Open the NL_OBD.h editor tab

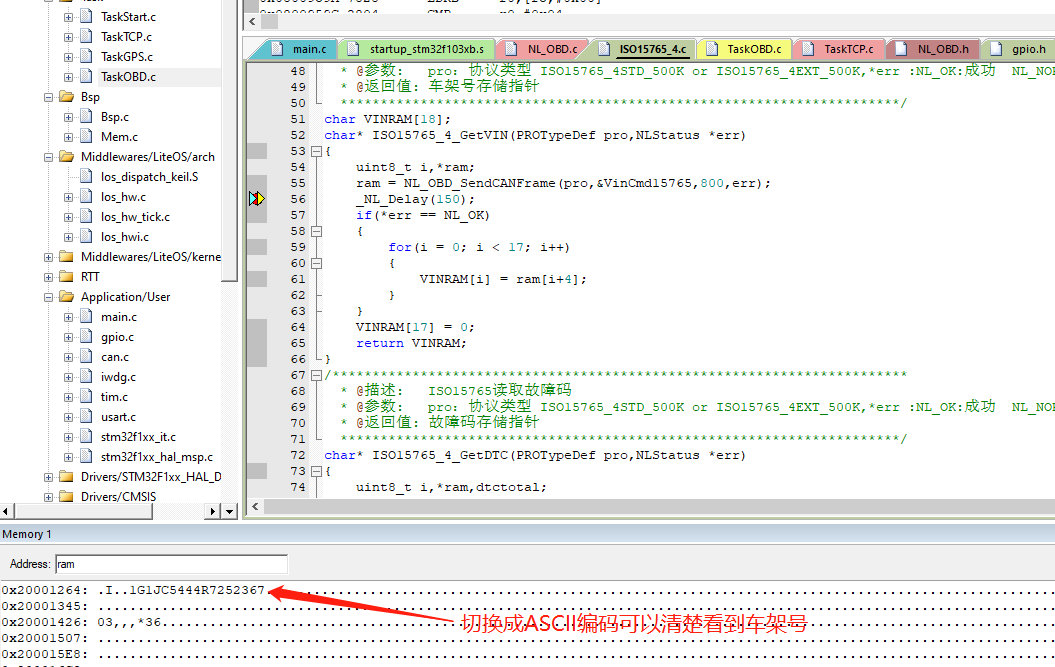(x=934, y=49)
